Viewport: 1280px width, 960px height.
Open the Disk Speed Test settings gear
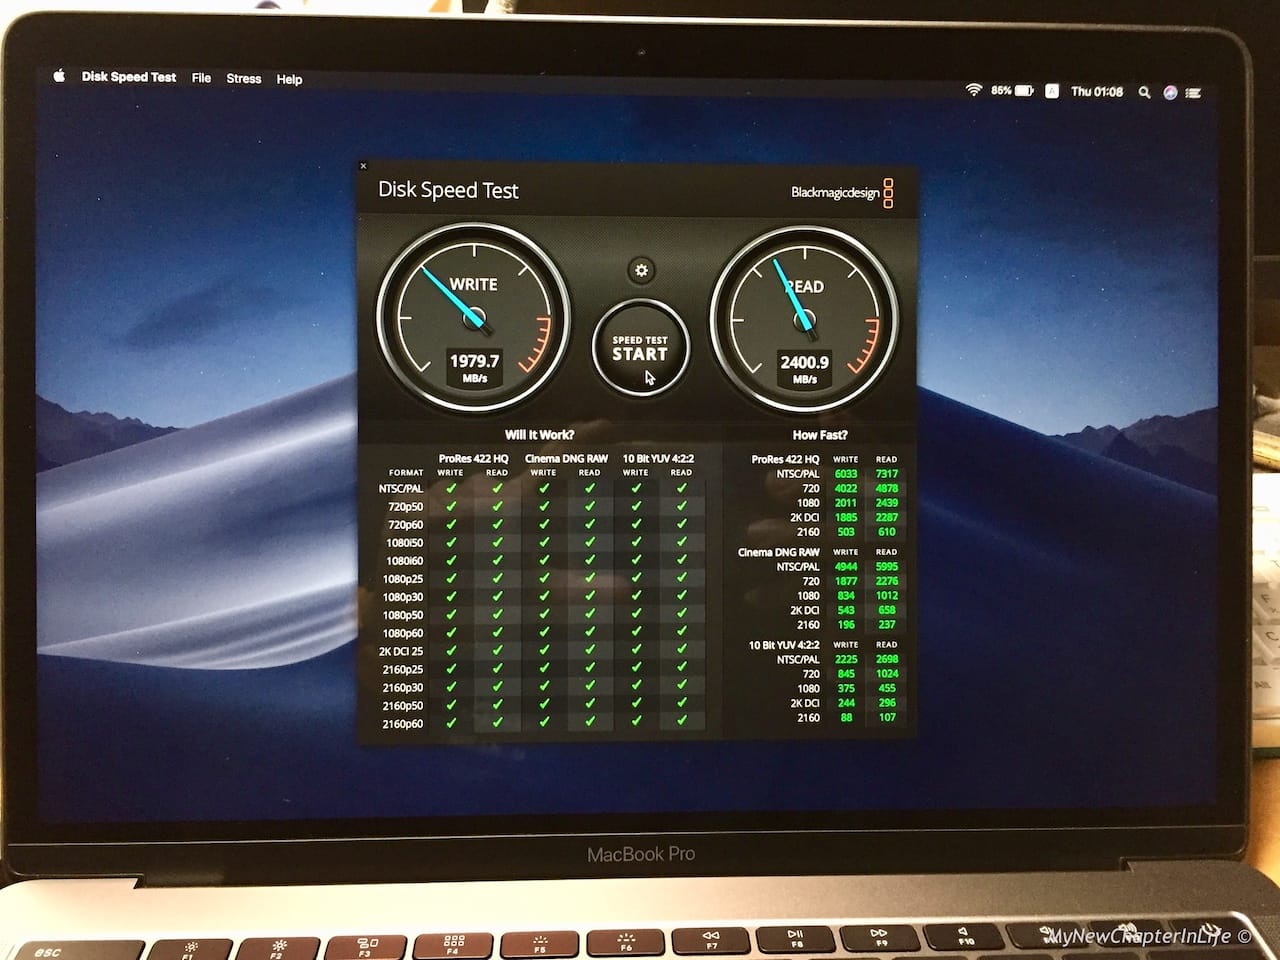[641, 271]
